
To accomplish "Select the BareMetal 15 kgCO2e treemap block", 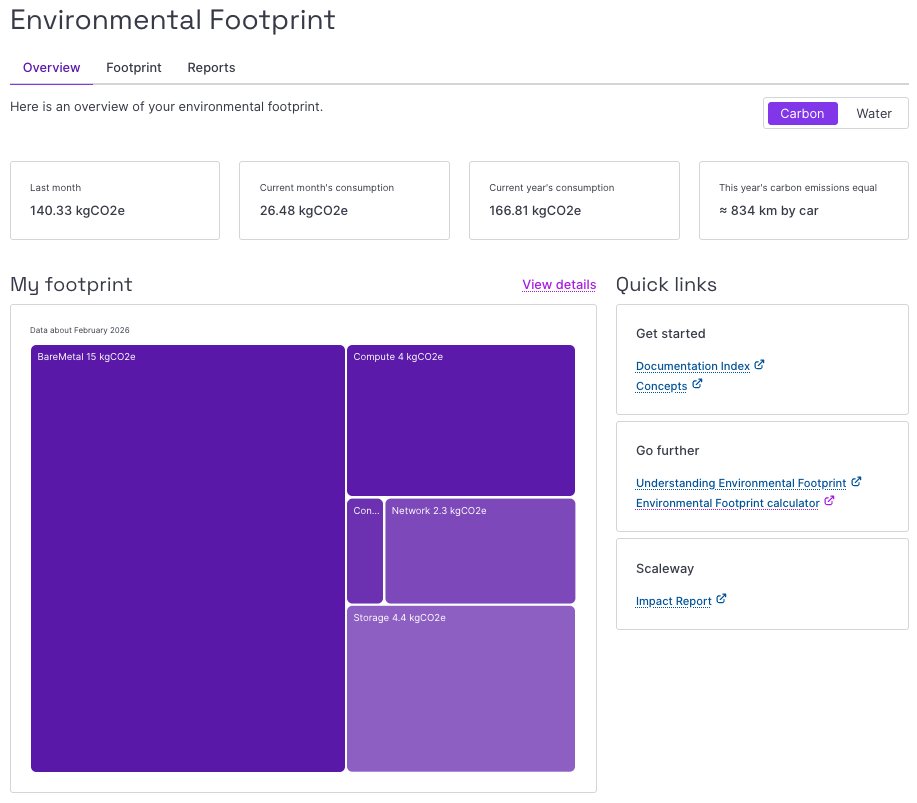I will coord(188,558).
